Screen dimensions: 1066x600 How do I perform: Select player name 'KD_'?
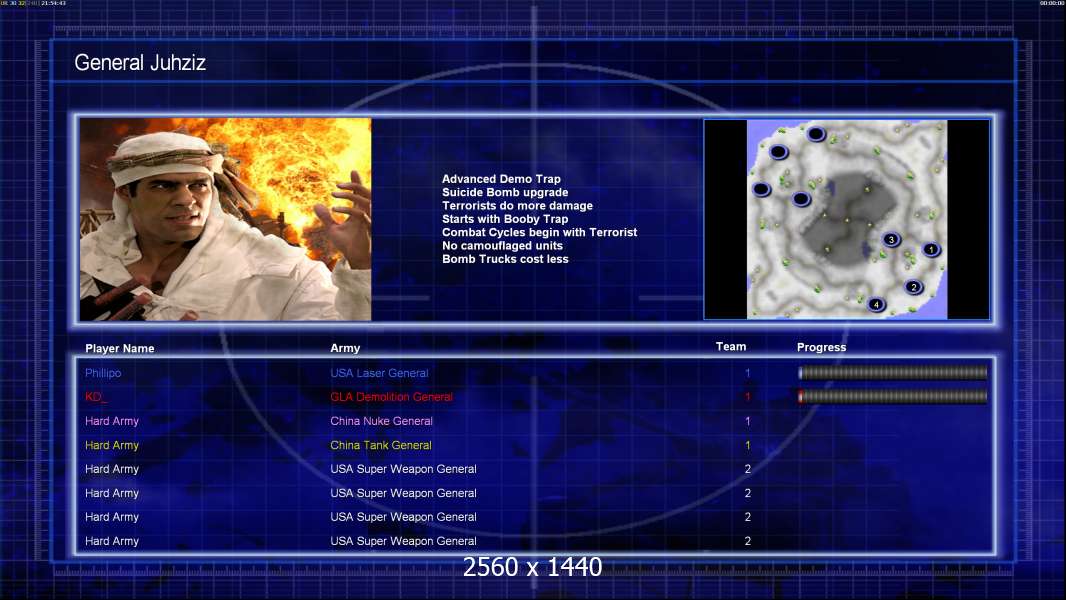(96, 397)
